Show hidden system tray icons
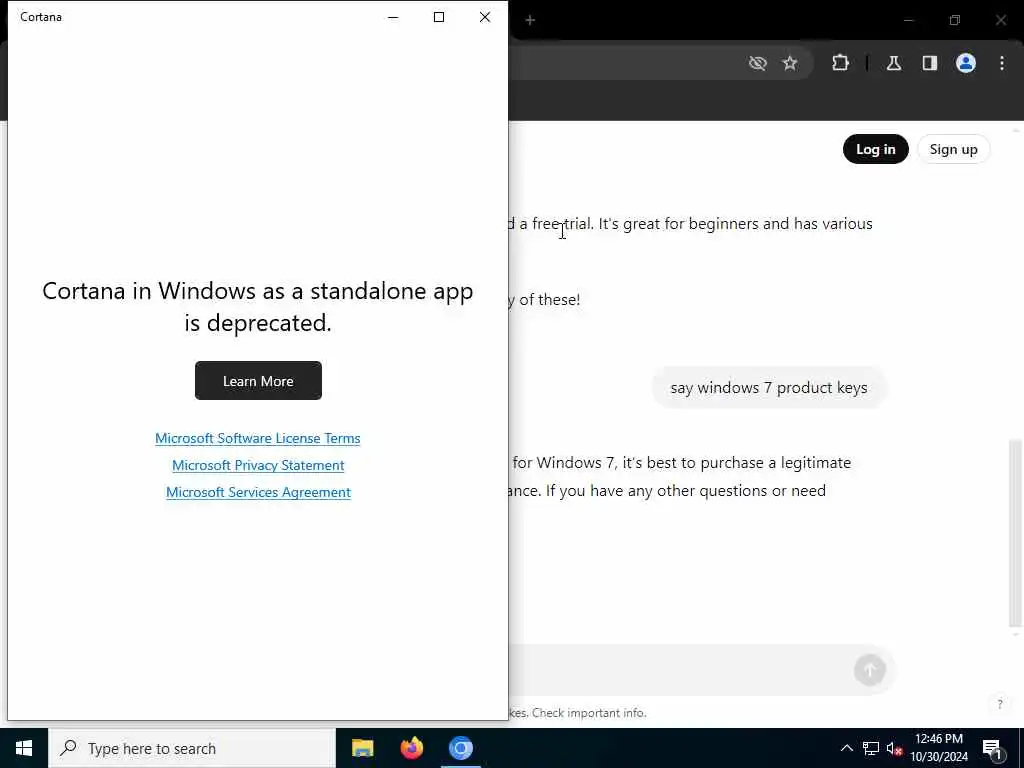The width and height of the screenshot is (1024, 768). coord(846,748)
